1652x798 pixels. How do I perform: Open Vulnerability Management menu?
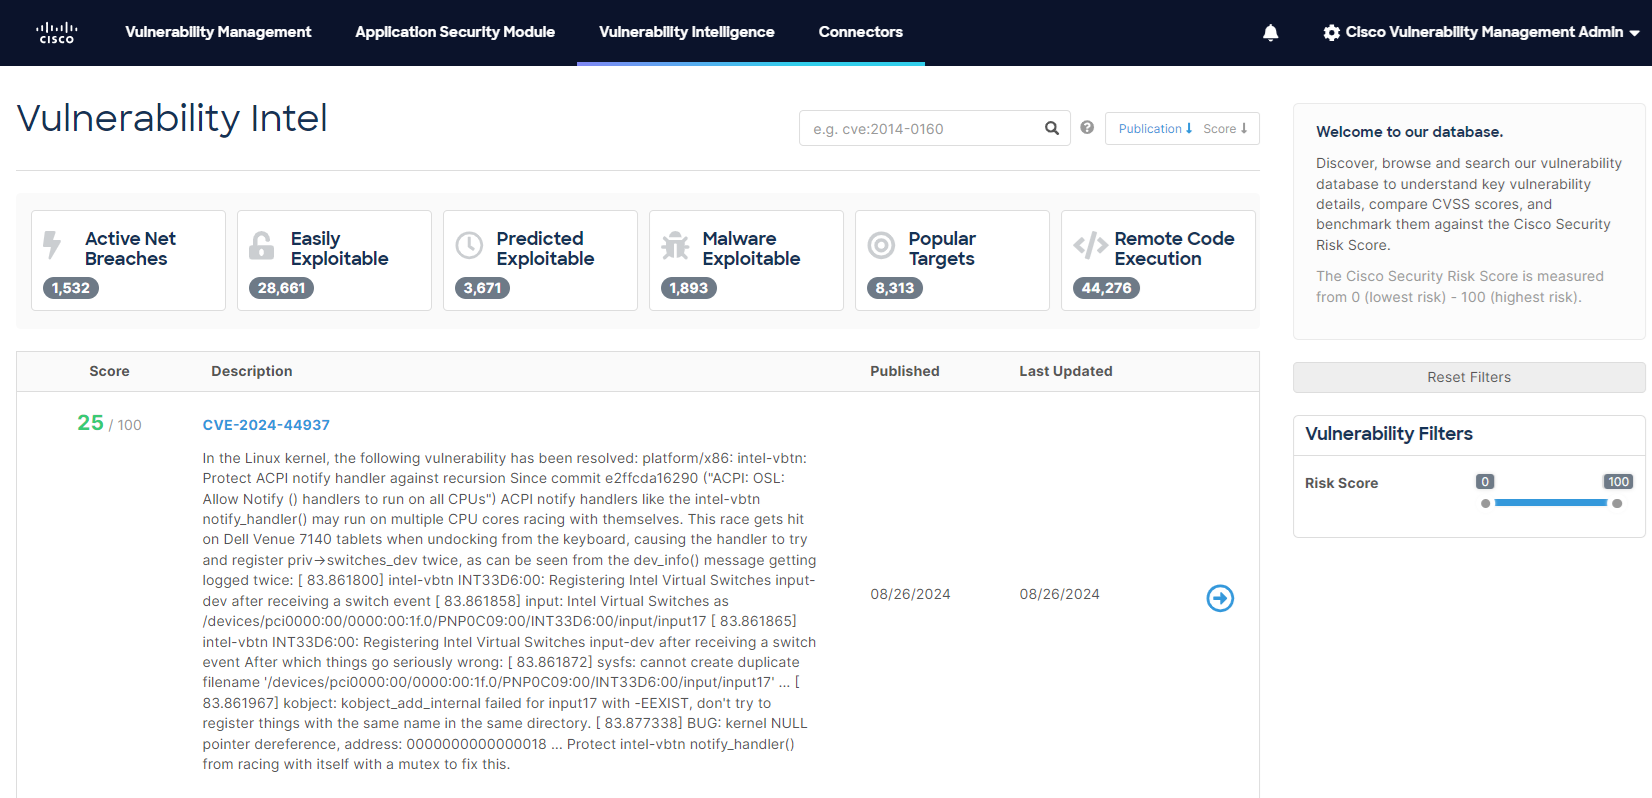point(218,32)
